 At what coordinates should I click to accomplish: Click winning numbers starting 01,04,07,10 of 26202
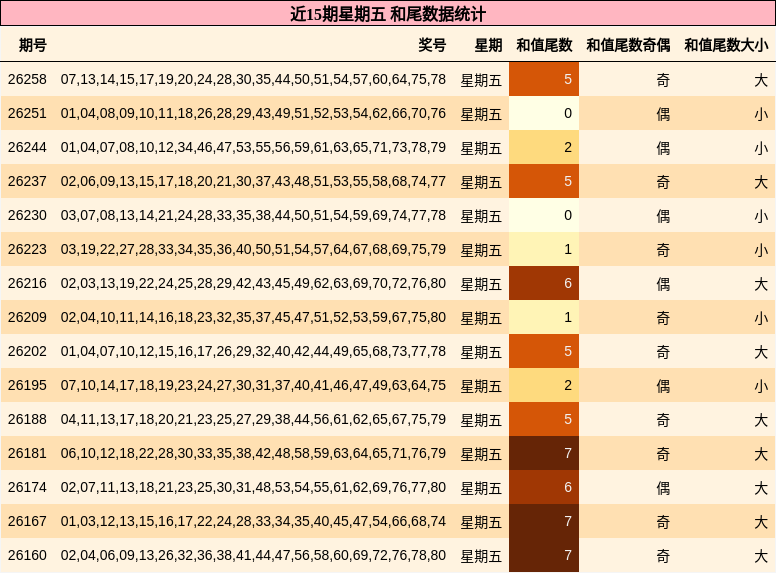[x=253, y=351]
